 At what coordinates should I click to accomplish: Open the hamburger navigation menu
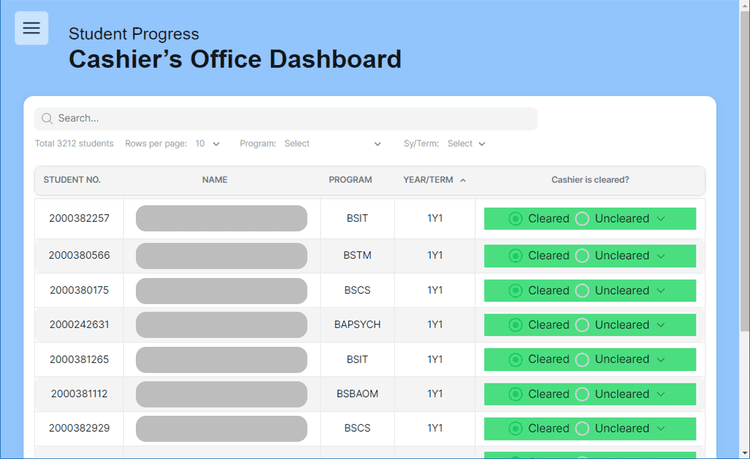tap(31, 28)
